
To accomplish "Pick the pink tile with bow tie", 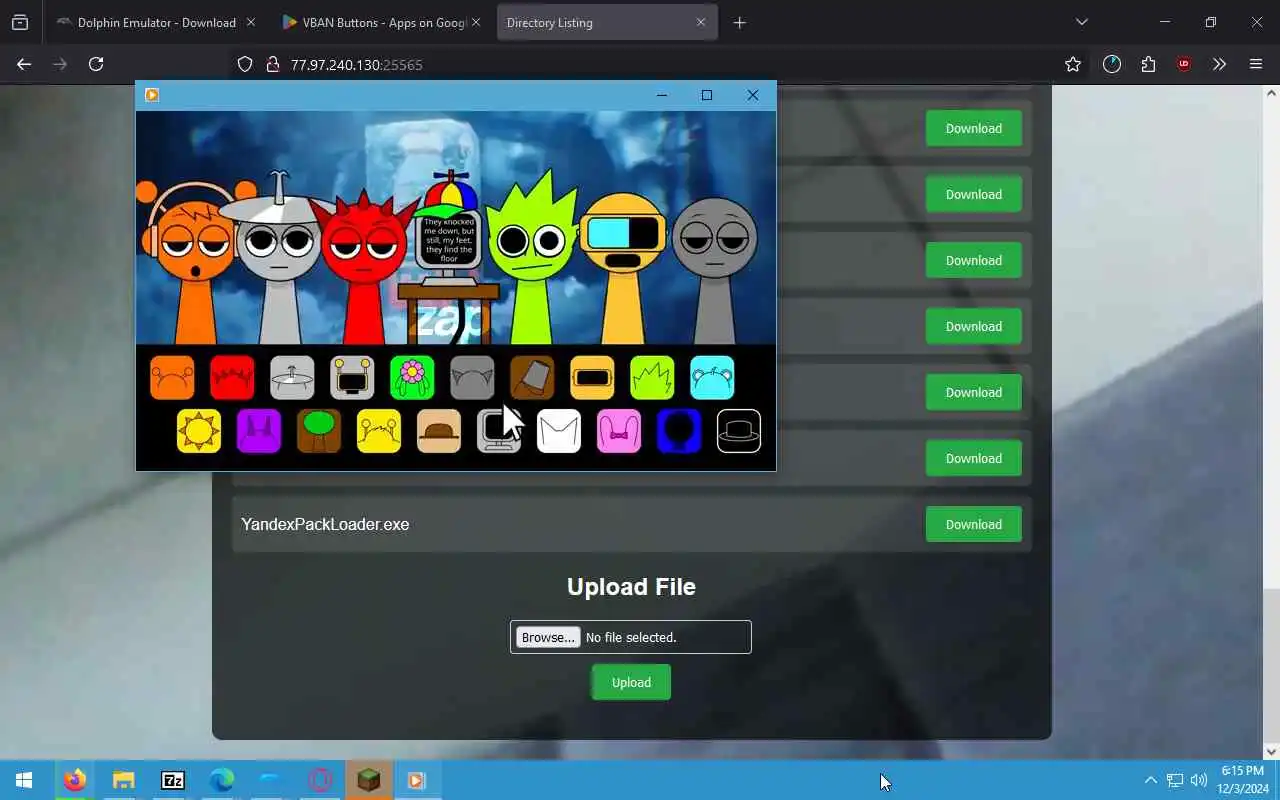I will (x=619, y=431).
